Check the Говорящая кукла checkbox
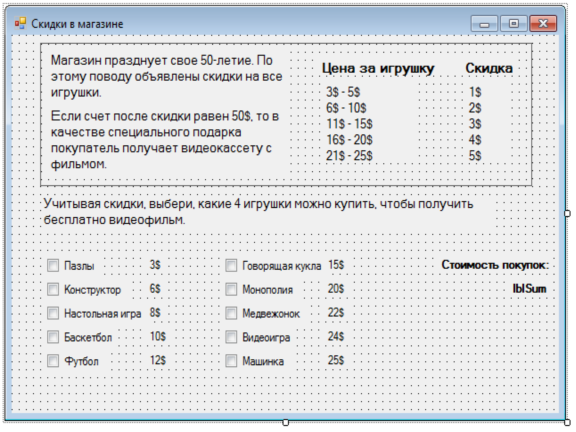 pos(231,266)
